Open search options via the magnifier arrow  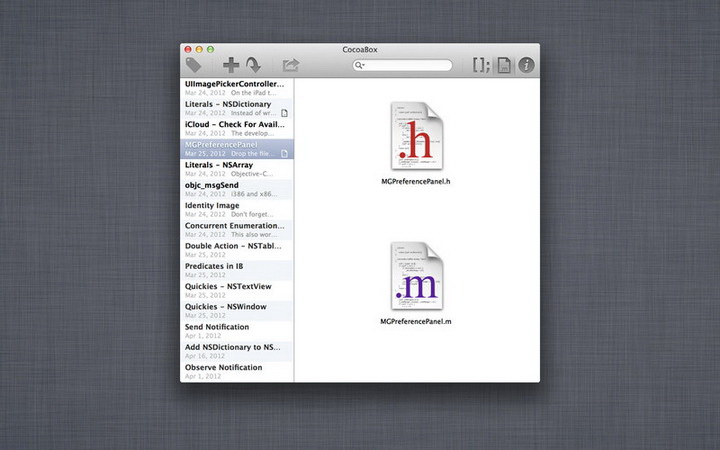[x=360, y=65]
